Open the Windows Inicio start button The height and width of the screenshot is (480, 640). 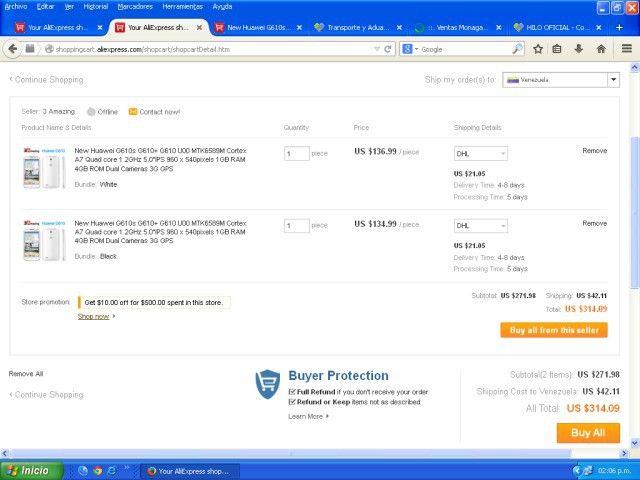[31, 471]
